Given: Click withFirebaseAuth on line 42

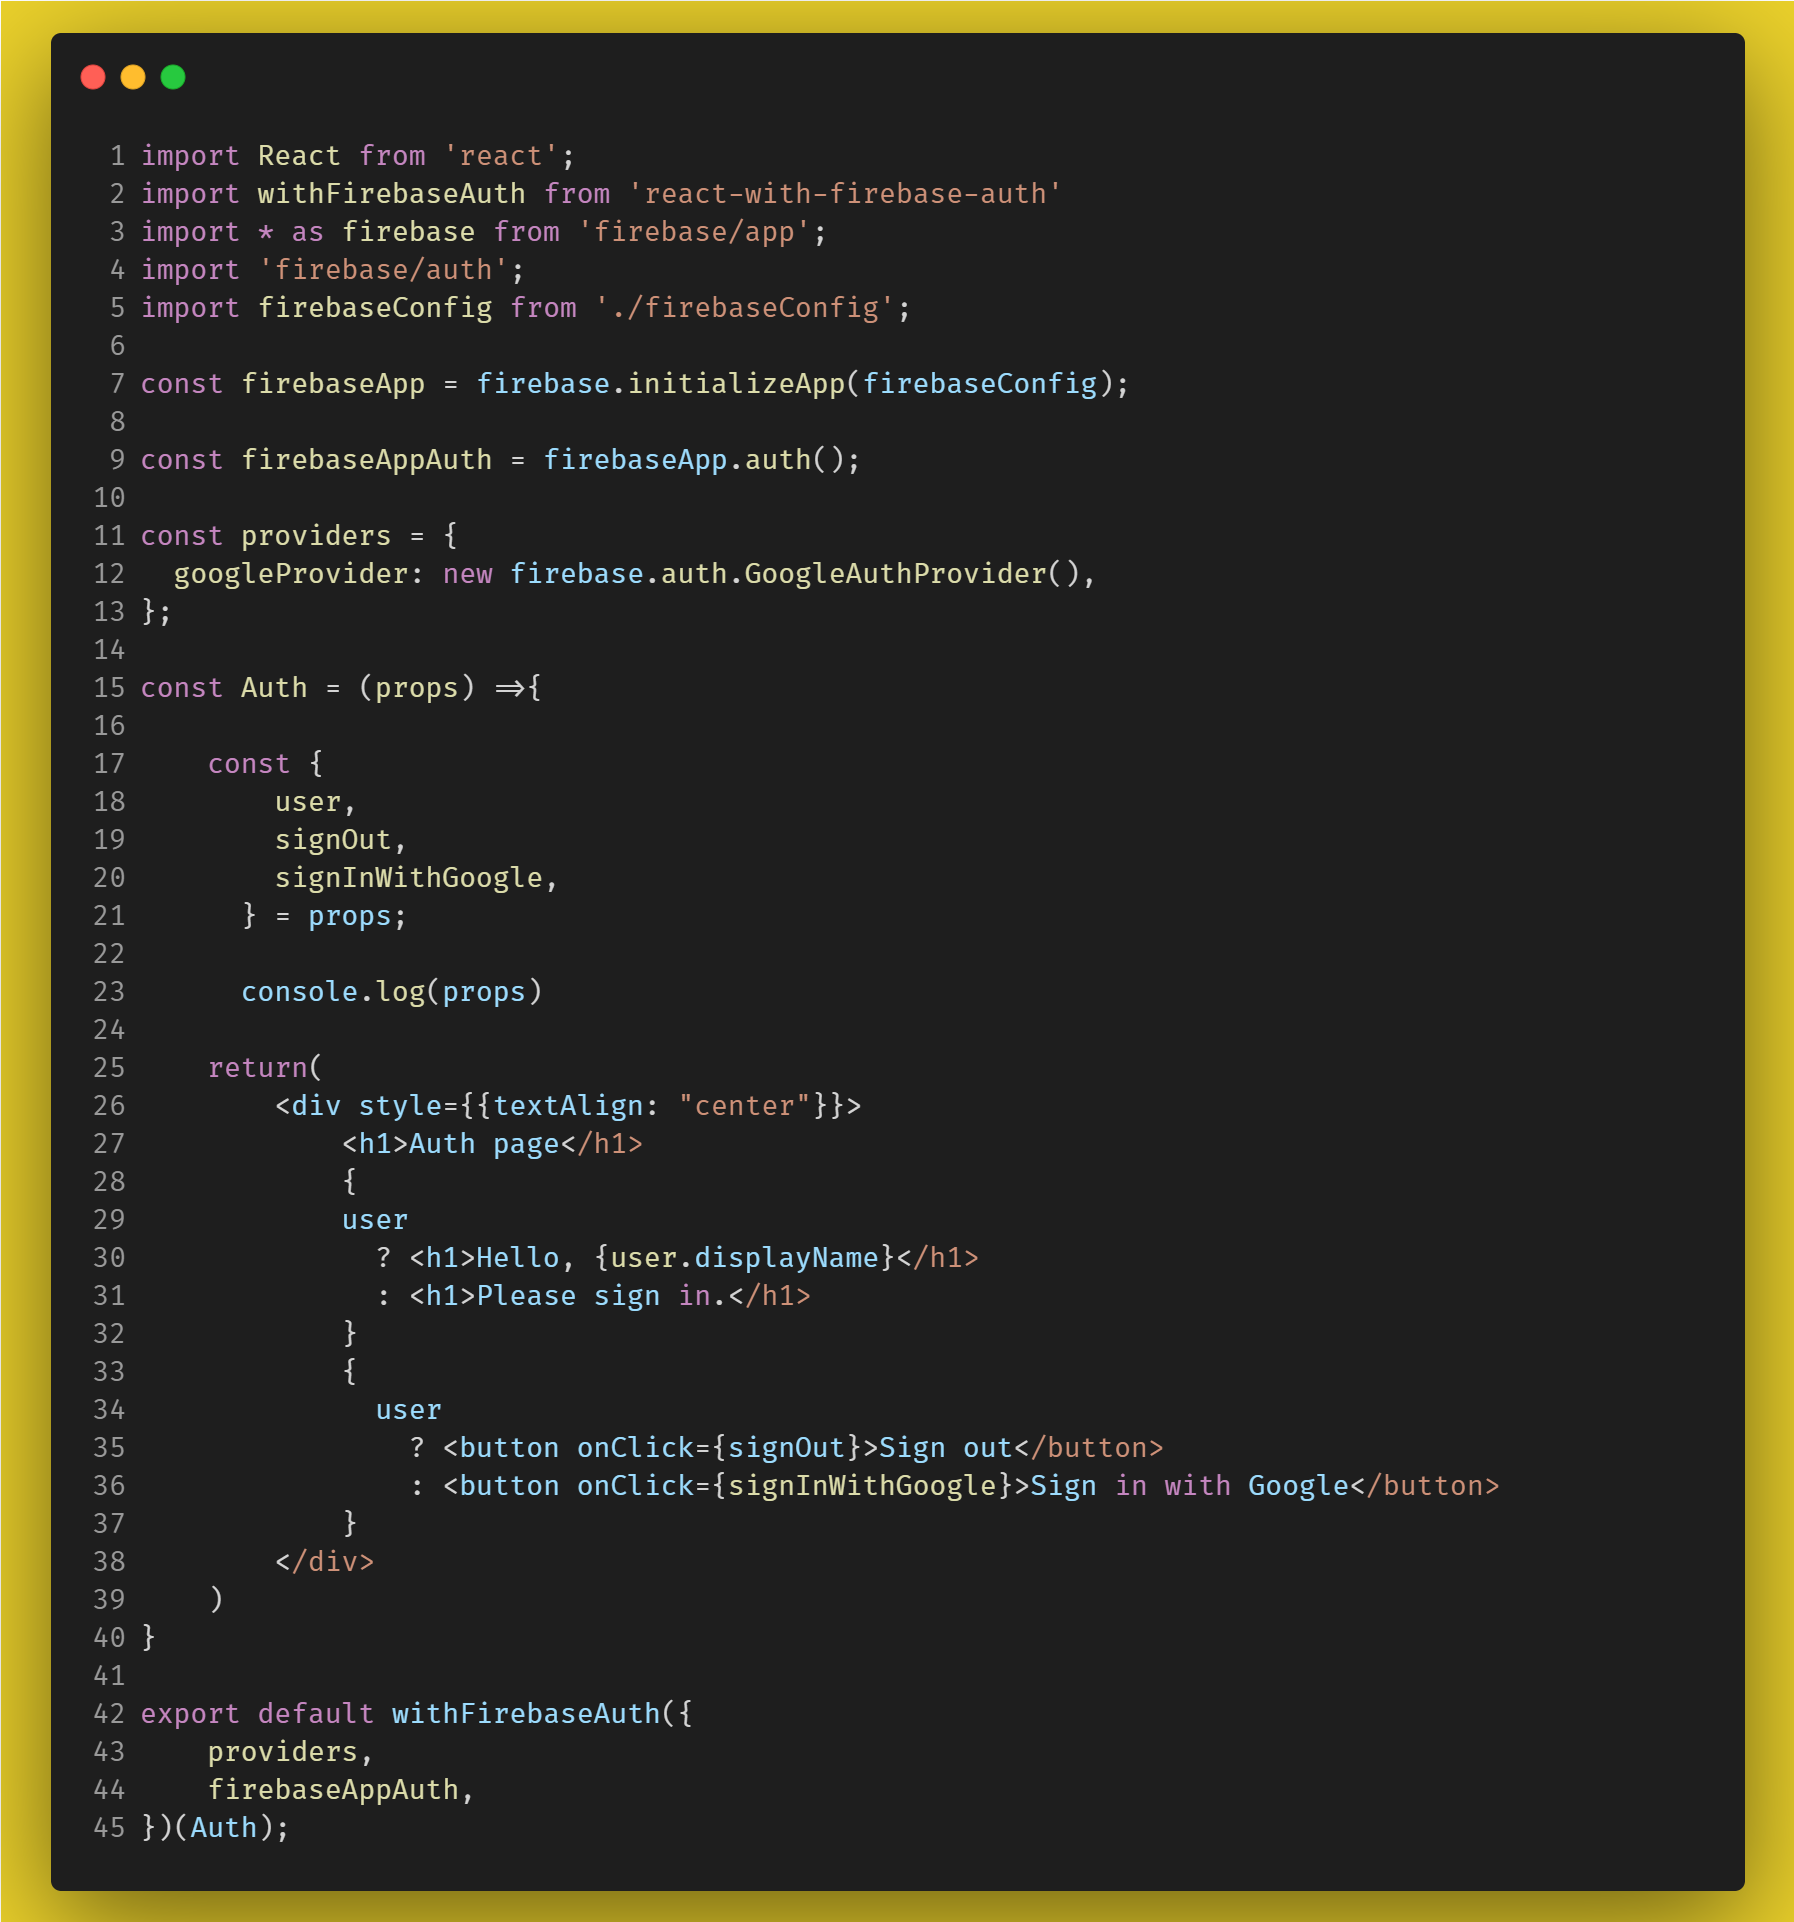Looking at the screenshot, I should click(x=526, y=1714).
